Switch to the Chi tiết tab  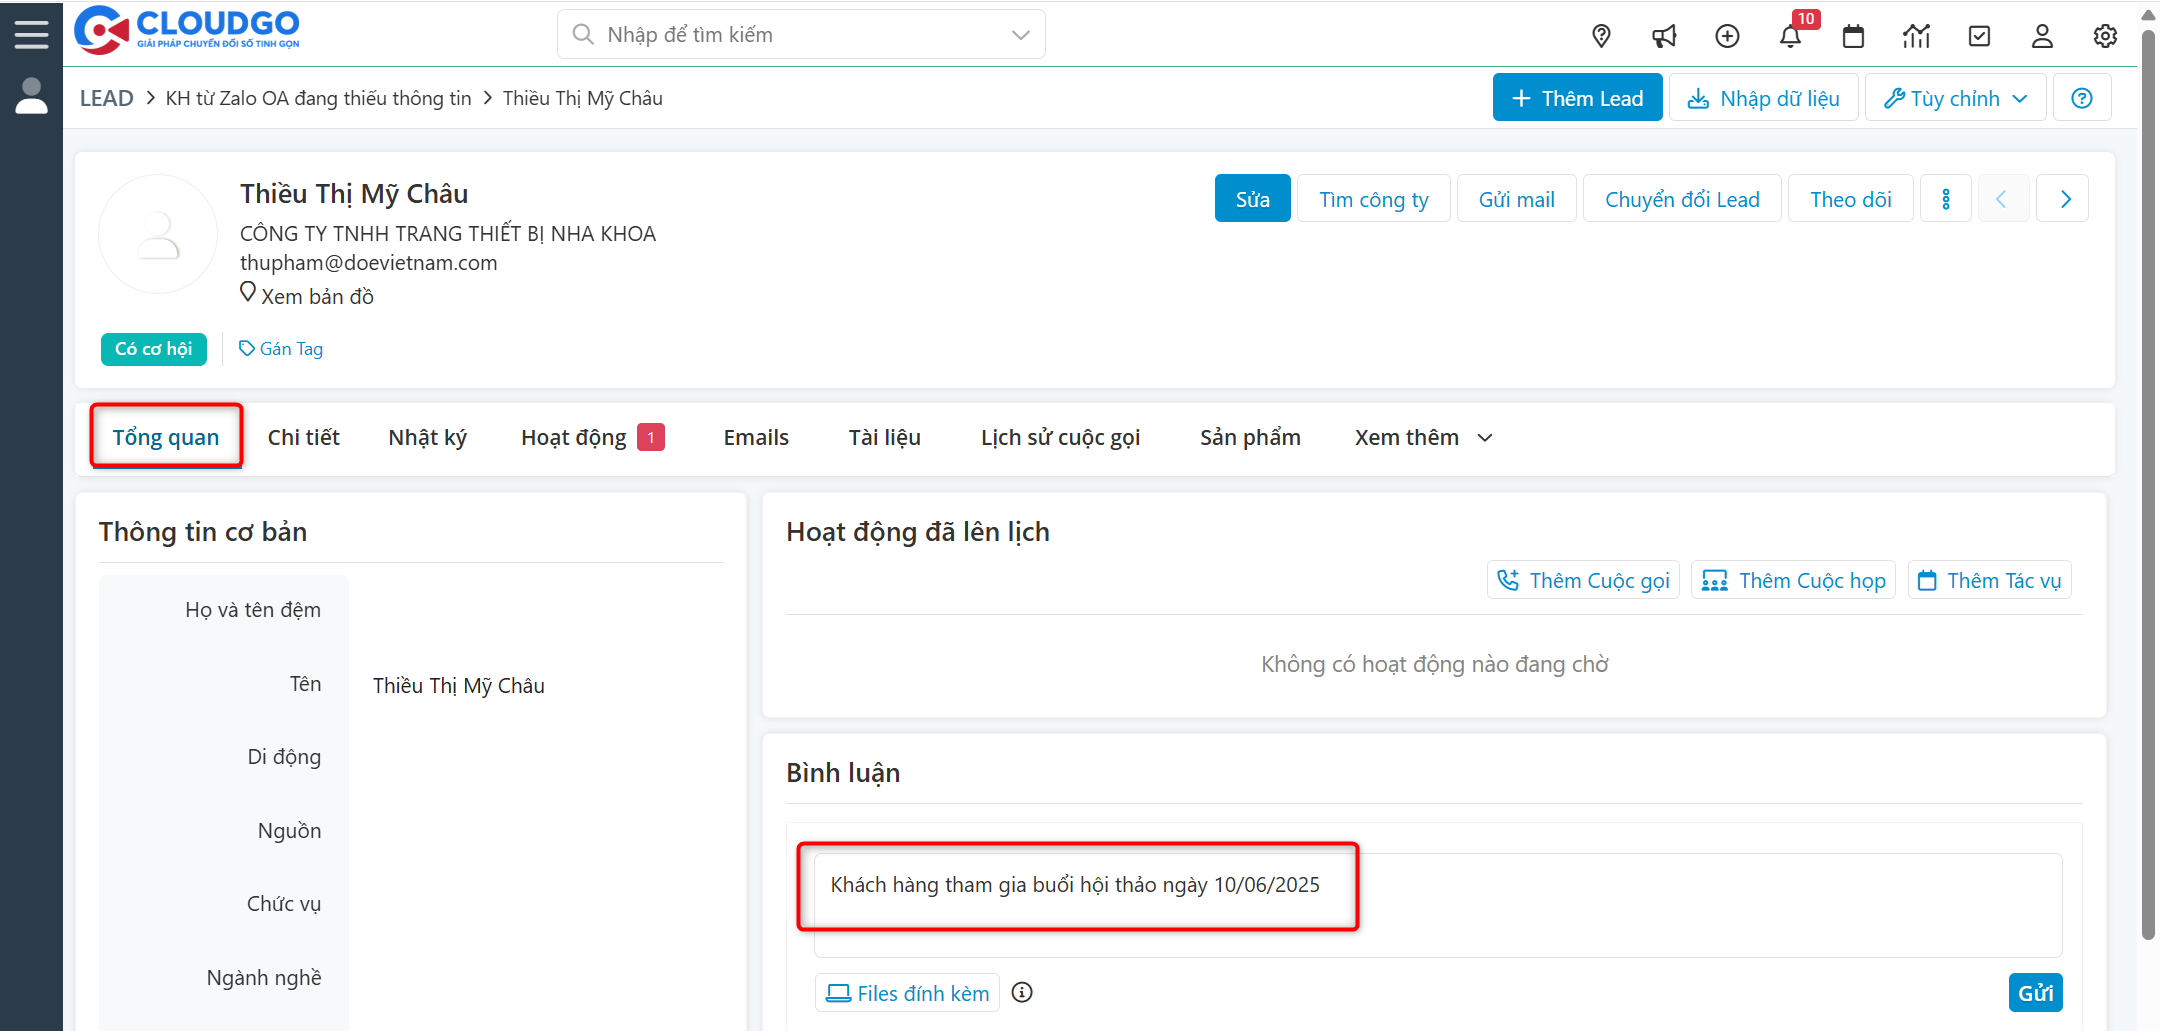click(x=303, y=438)
